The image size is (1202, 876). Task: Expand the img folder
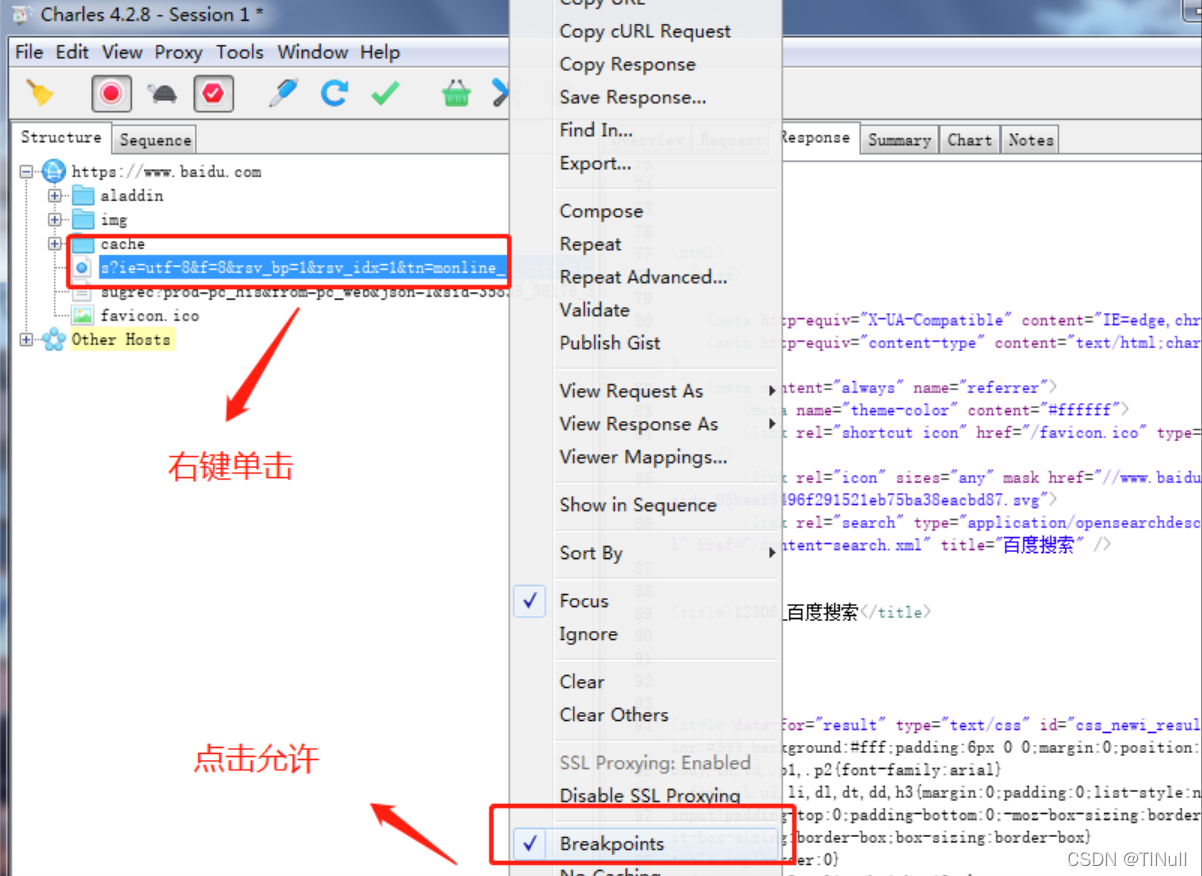[x=55, y=220]
